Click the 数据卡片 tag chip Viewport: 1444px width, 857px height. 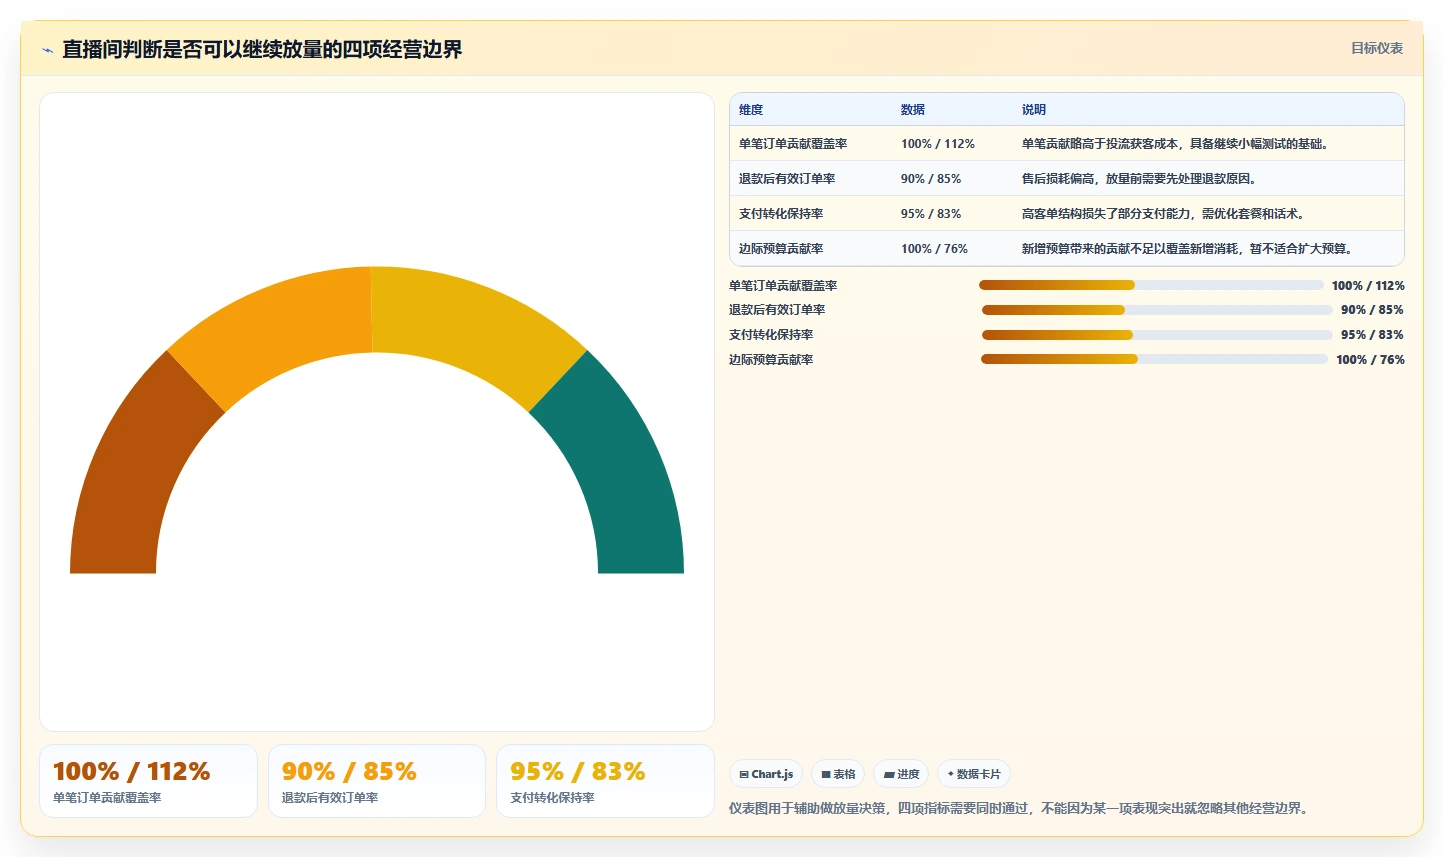click(x=974, y=774)
